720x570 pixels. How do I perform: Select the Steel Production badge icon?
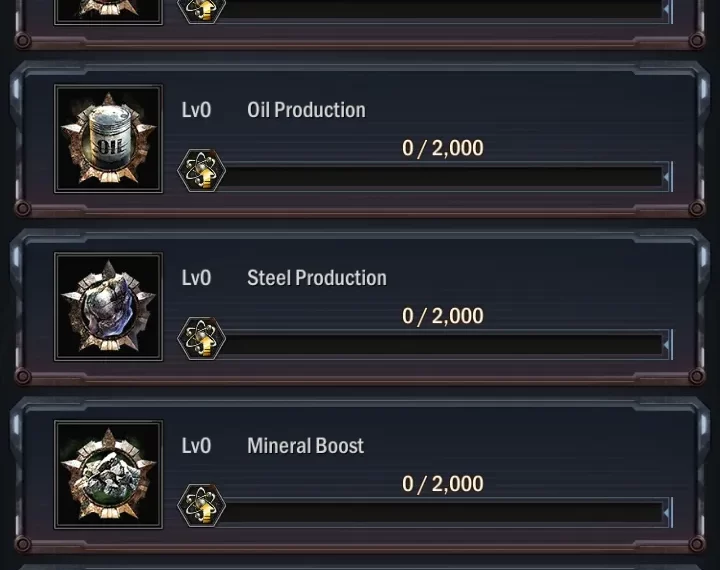(108, 307)
